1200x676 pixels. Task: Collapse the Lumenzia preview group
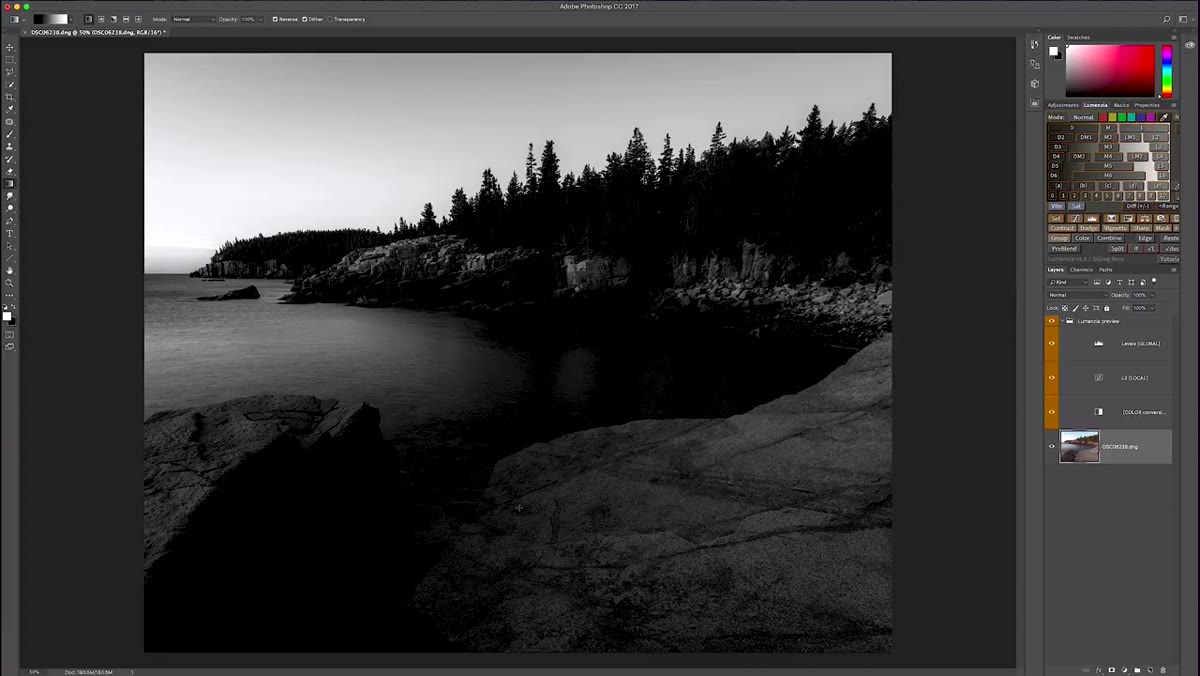coord(1062,321)
